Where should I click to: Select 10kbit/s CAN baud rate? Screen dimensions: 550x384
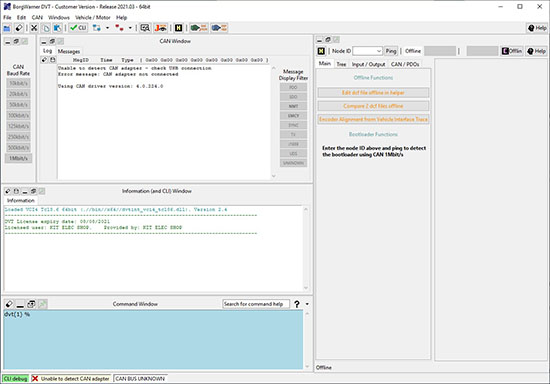18,83
